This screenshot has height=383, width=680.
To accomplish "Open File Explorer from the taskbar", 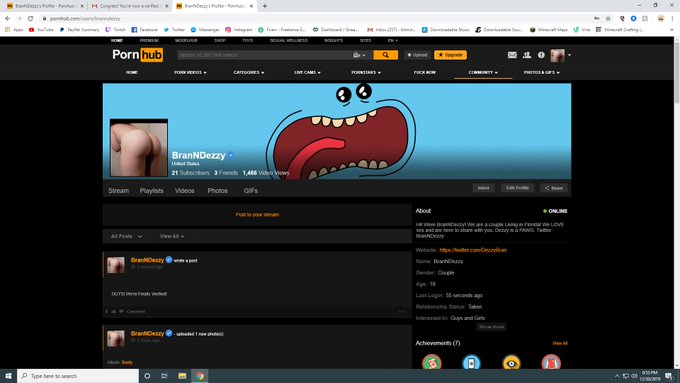I will coord(182,376).
